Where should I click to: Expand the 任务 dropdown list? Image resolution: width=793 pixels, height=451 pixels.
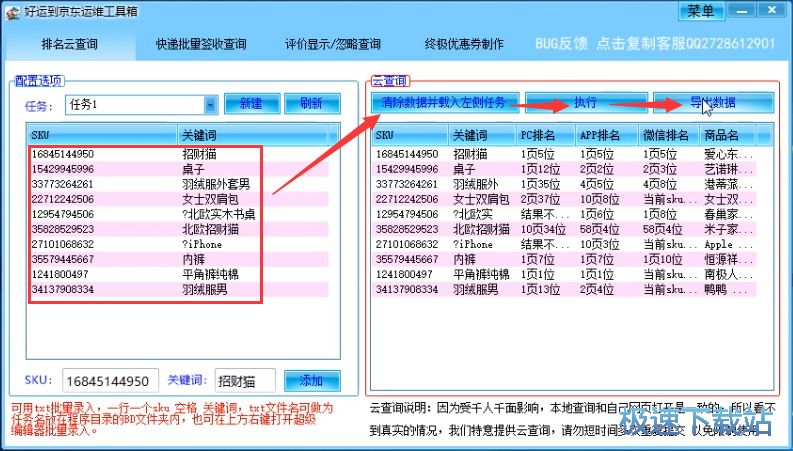[211, 104]
